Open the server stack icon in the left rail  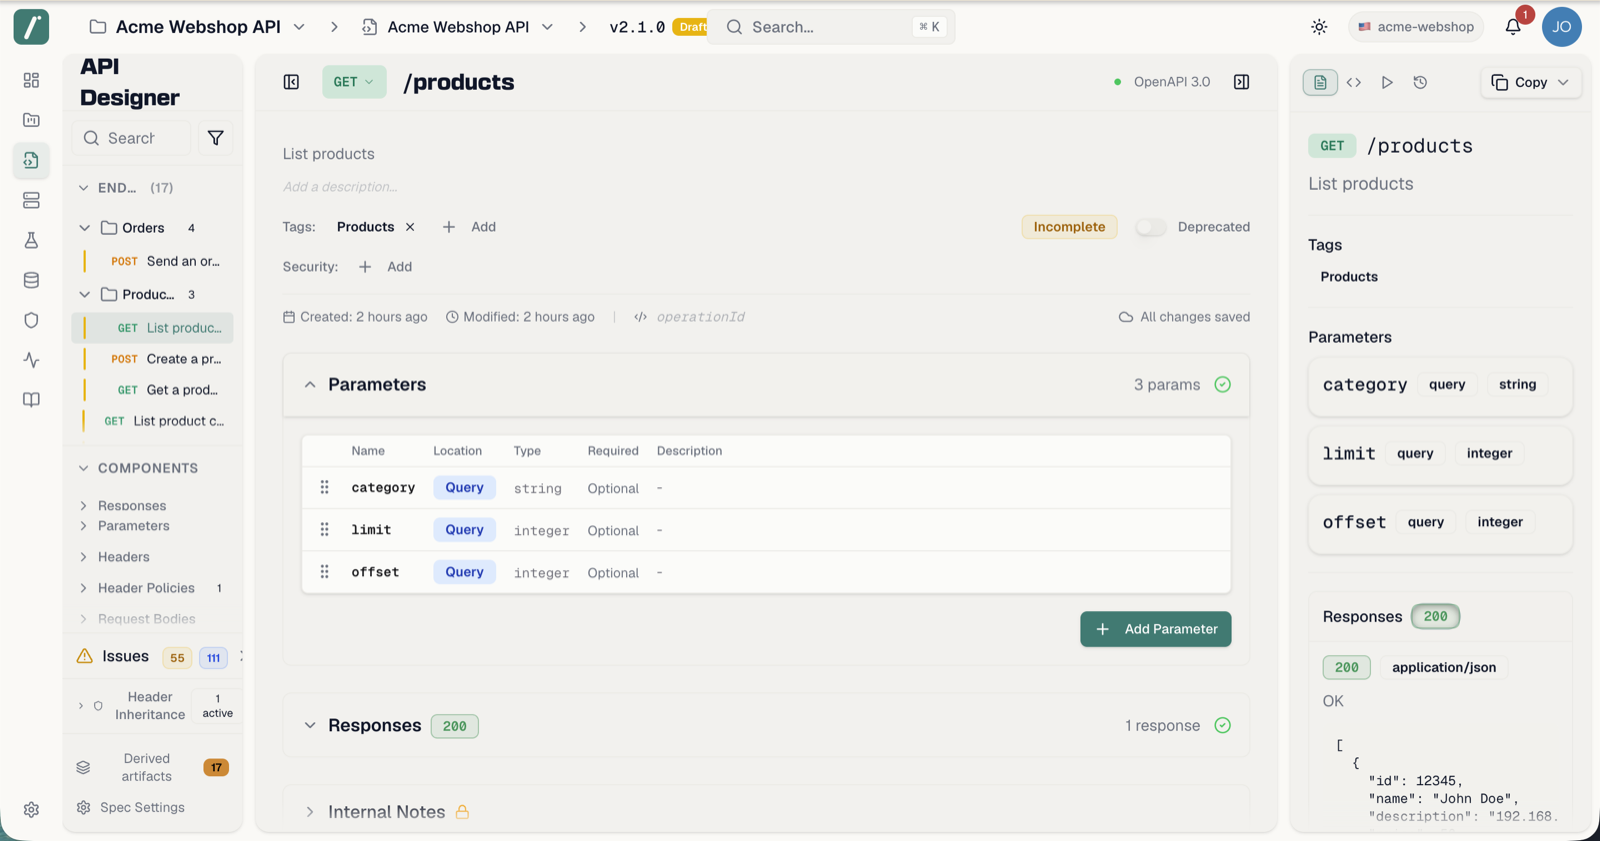31,200
